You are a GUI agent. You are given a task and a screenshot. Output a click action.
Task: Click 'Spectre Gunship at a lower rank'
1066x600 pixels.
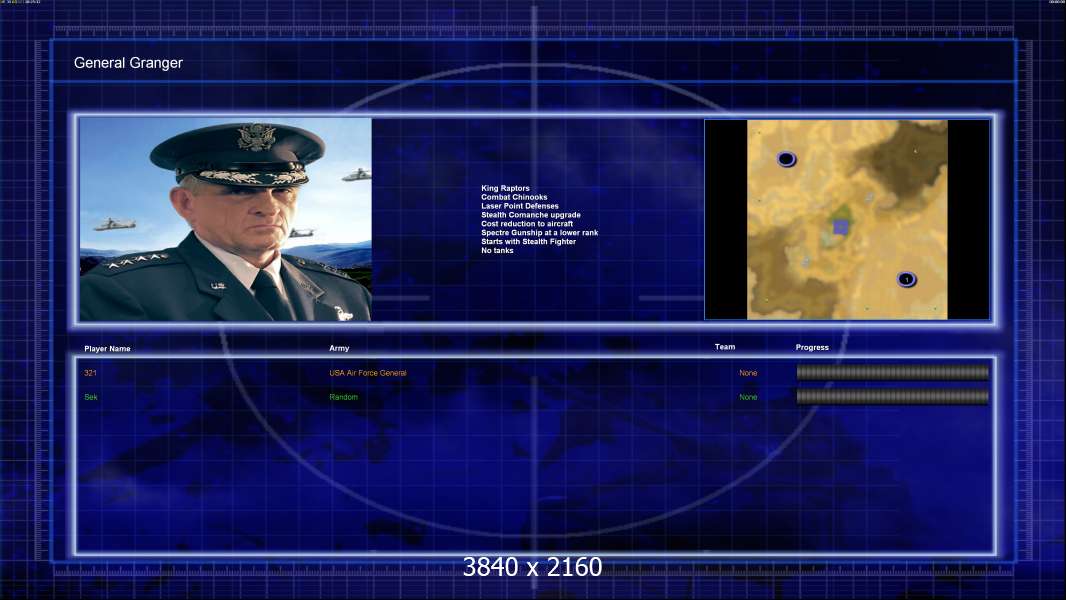(540, 232)
